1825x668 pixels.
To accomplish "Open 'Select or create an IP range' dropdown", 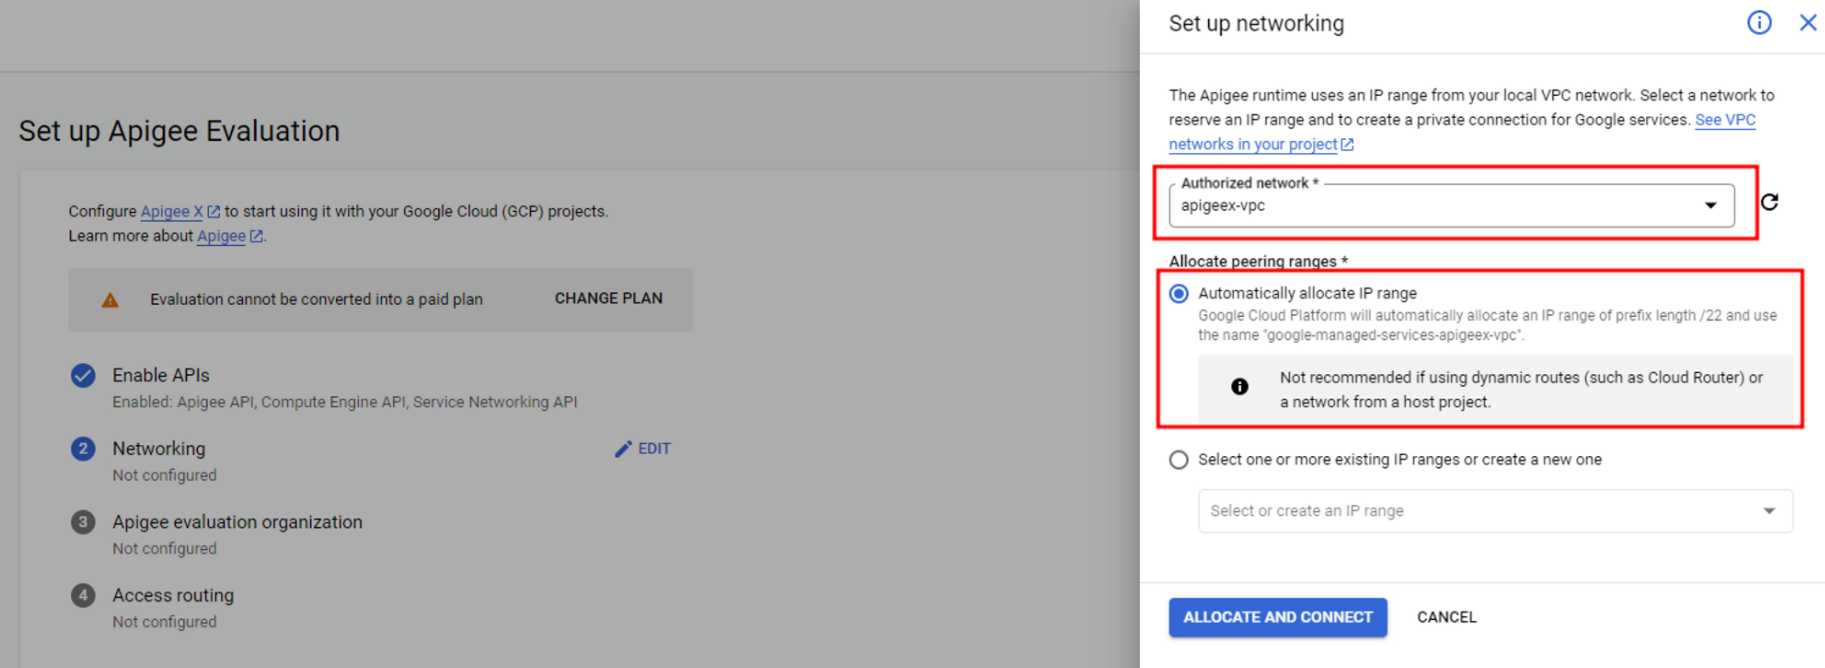I will (x=1495, y=511).
